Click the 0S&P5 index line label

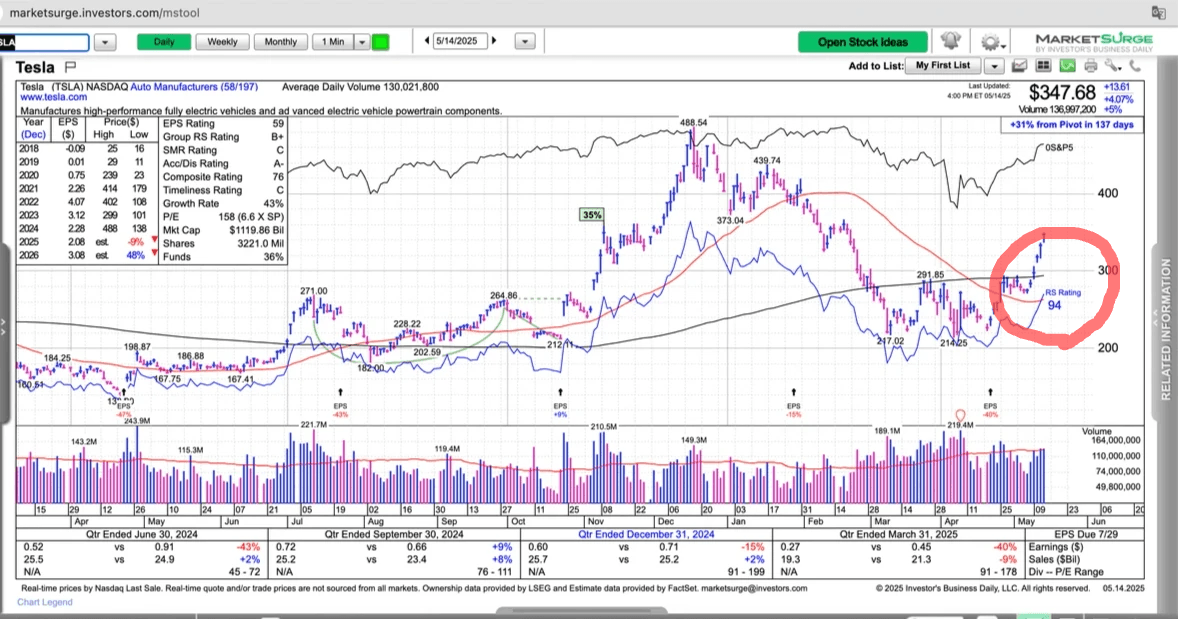(1059, 148)
